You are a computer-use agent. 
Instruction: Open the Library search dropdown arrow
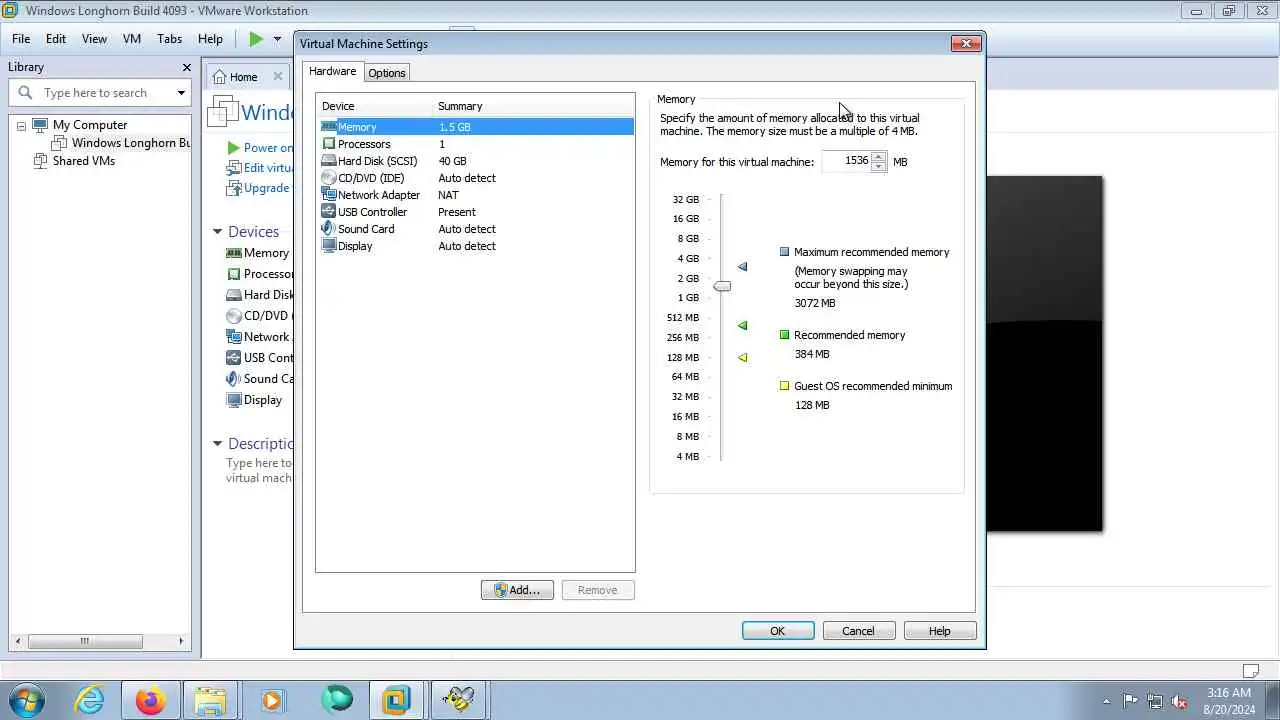click(x=181, y=93)
